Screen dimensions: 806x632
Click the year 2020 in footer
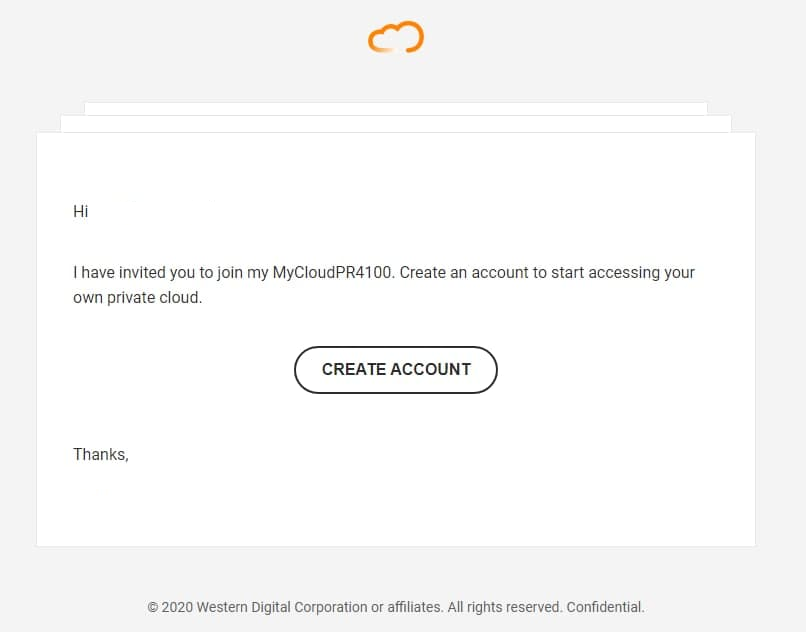click(177, 607)
